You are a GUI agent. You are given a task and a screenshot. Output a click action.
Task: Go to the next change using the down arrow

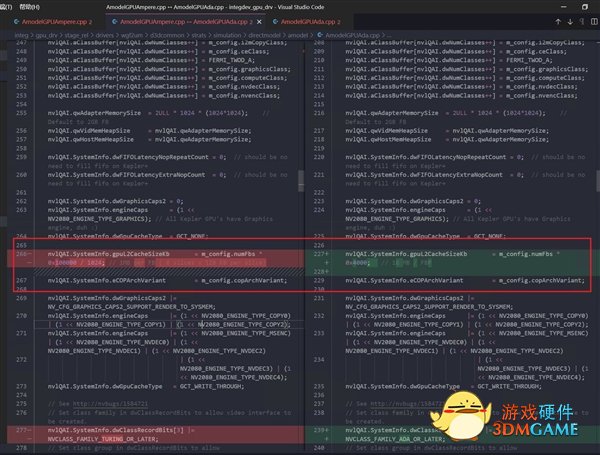point(570,22)
